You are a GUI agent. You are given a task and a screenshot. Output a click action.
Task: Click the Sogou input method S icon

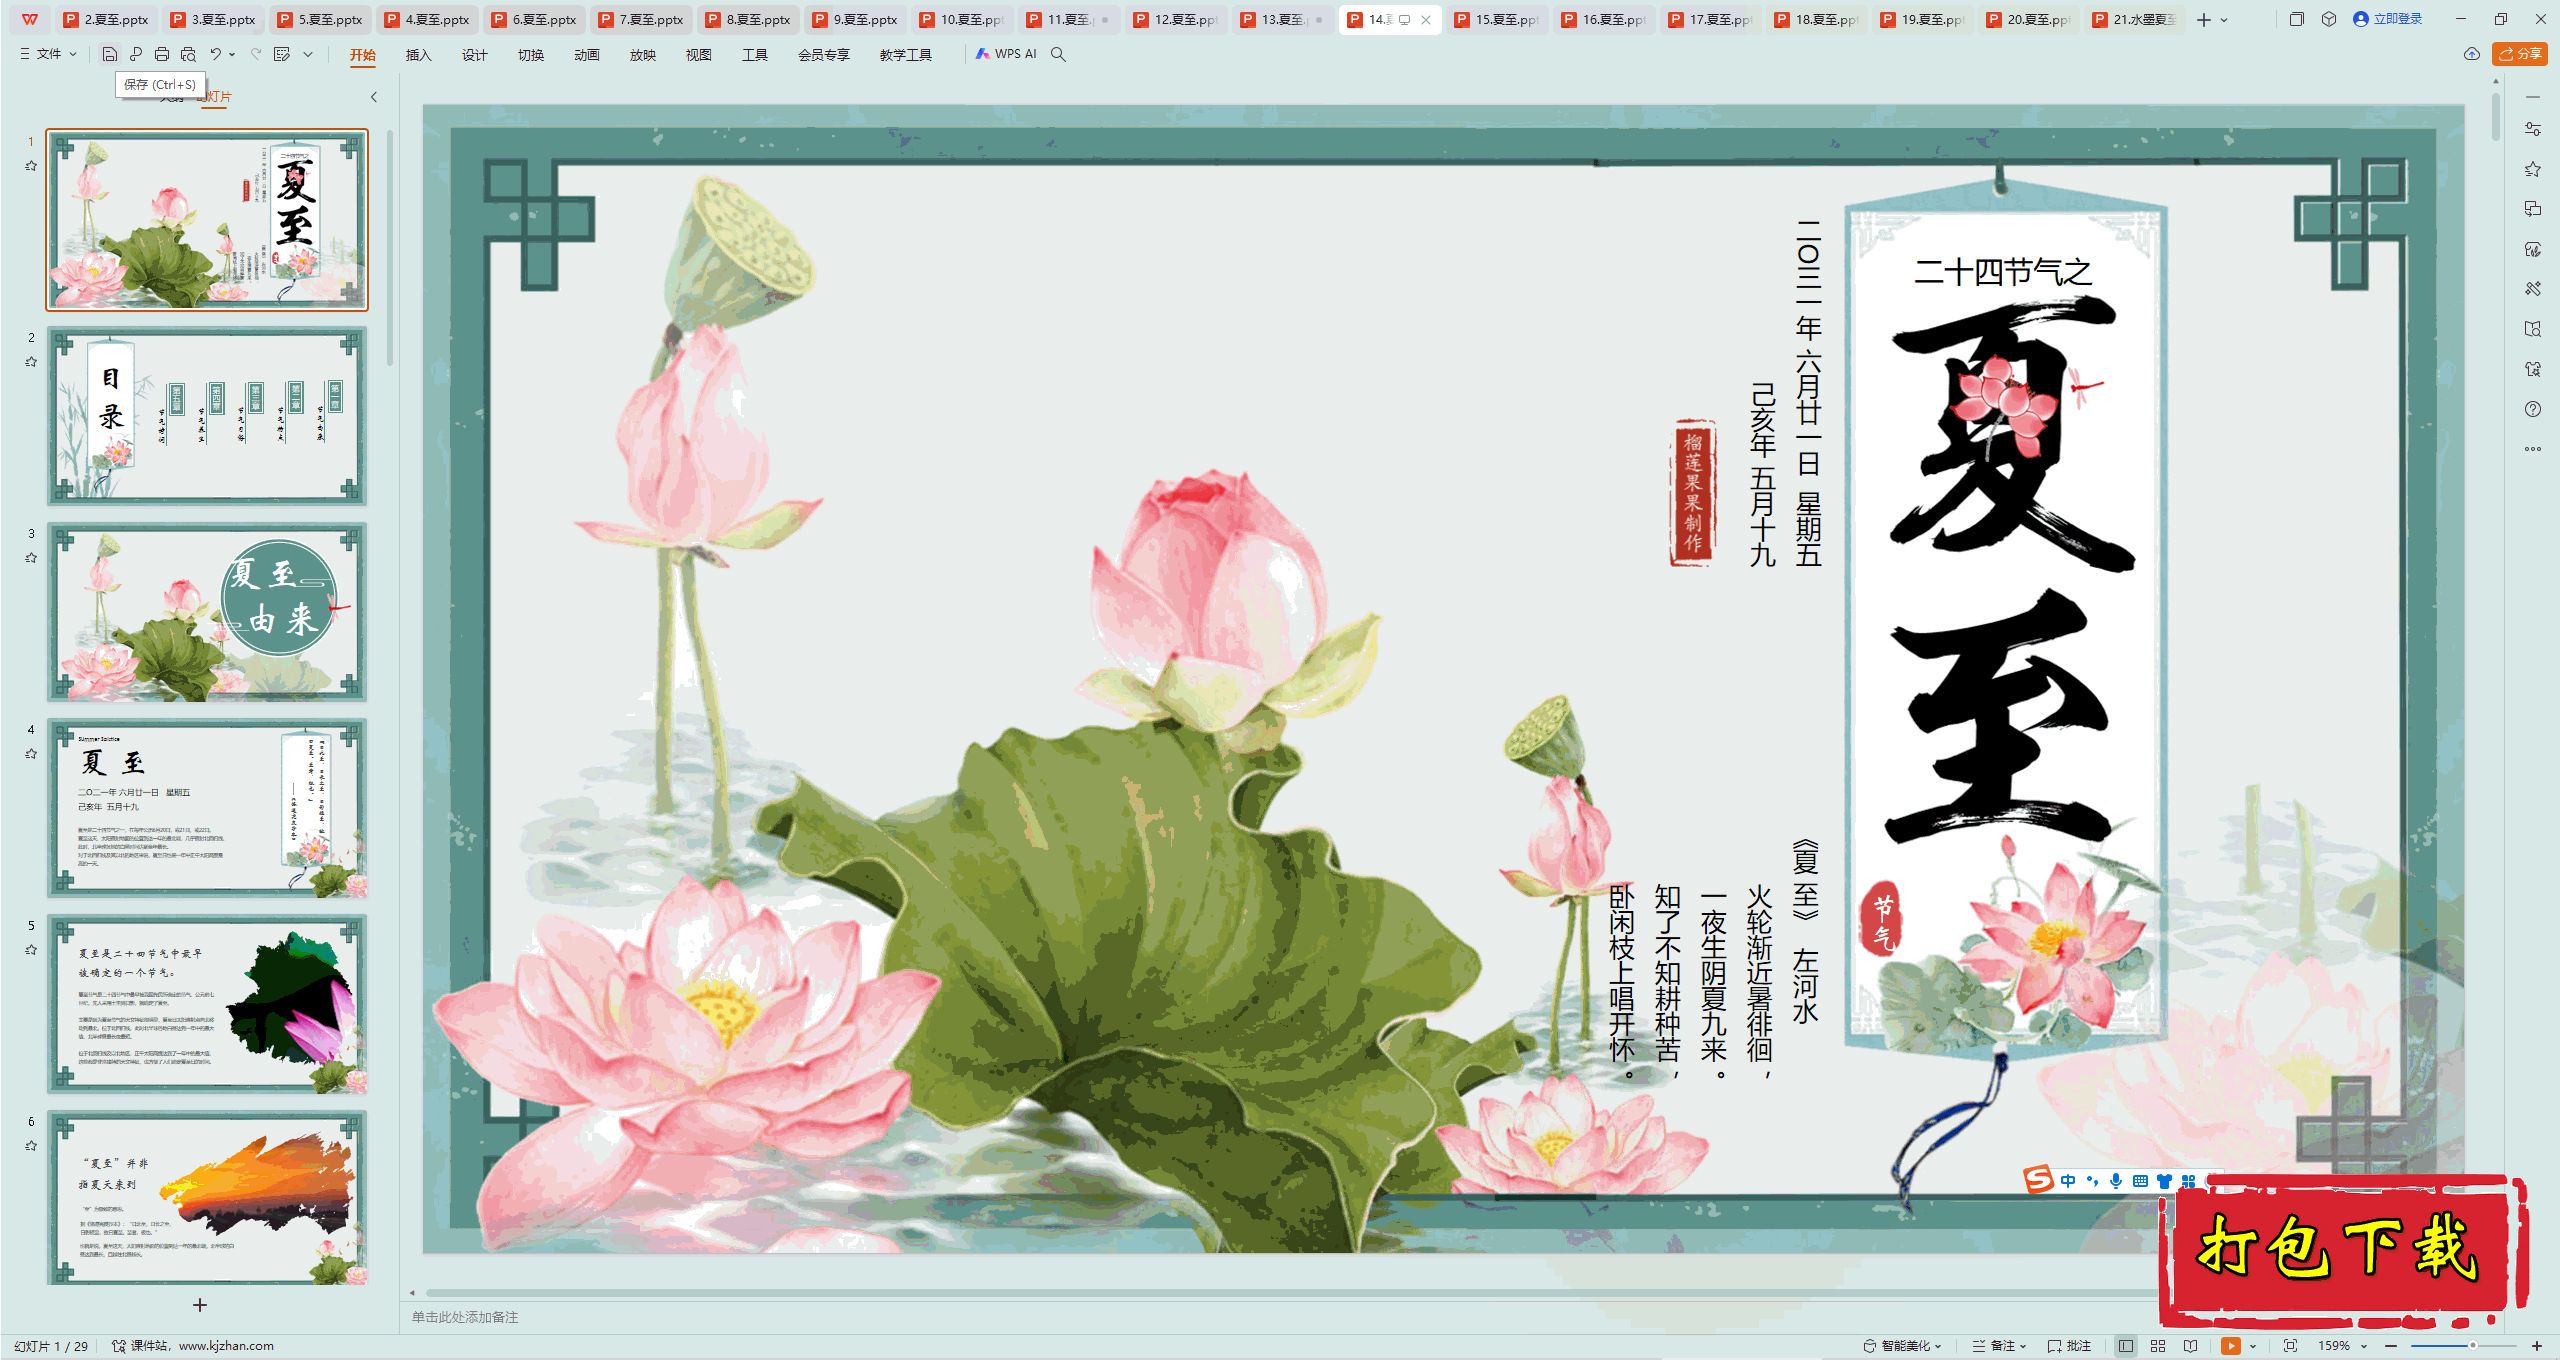tap(2038, 1180)
